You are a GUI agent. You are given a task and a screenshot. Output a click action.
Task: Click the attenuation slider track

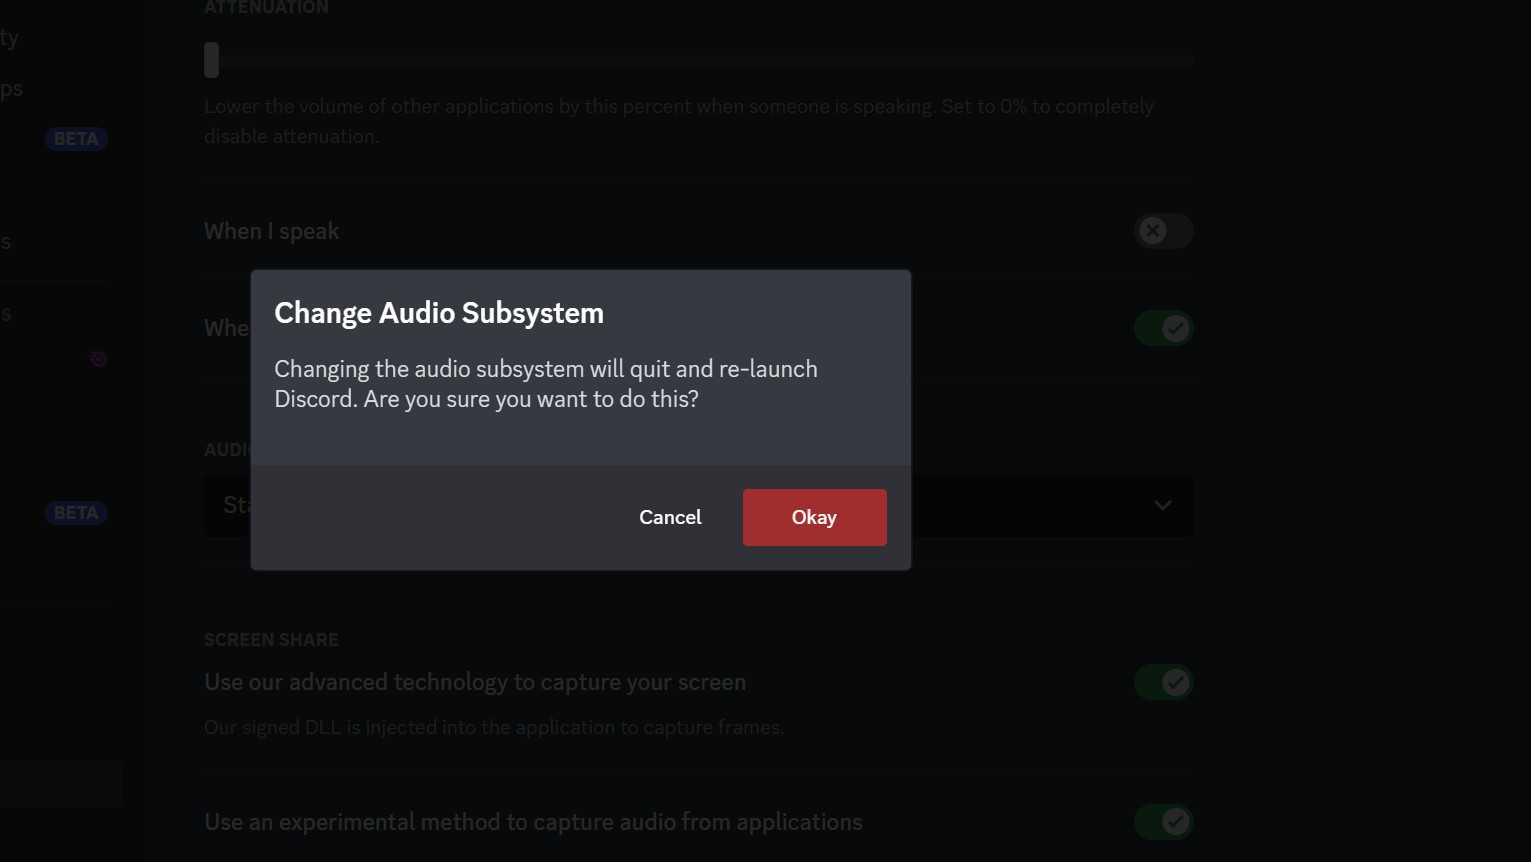pos(699,61)
